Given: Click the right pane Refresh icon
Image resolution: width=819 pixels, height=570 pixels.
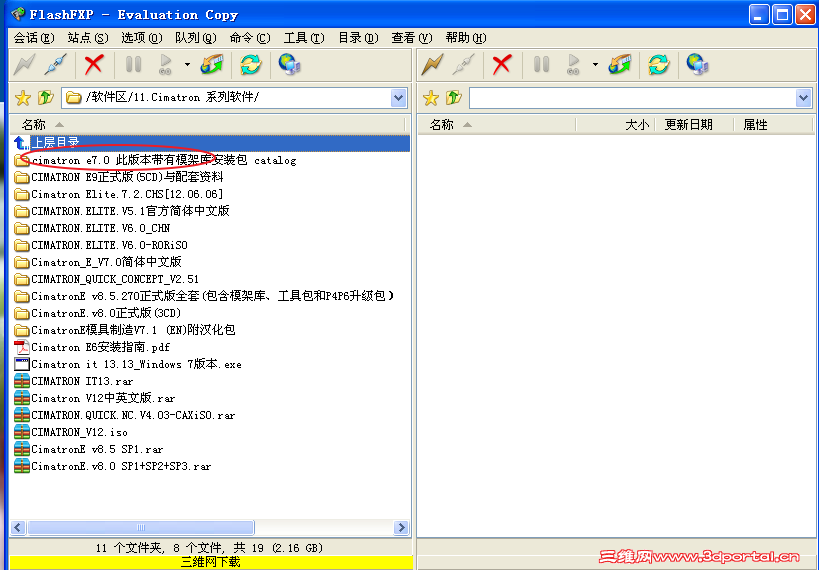Looking at the screenshot, I should (659, 65).
